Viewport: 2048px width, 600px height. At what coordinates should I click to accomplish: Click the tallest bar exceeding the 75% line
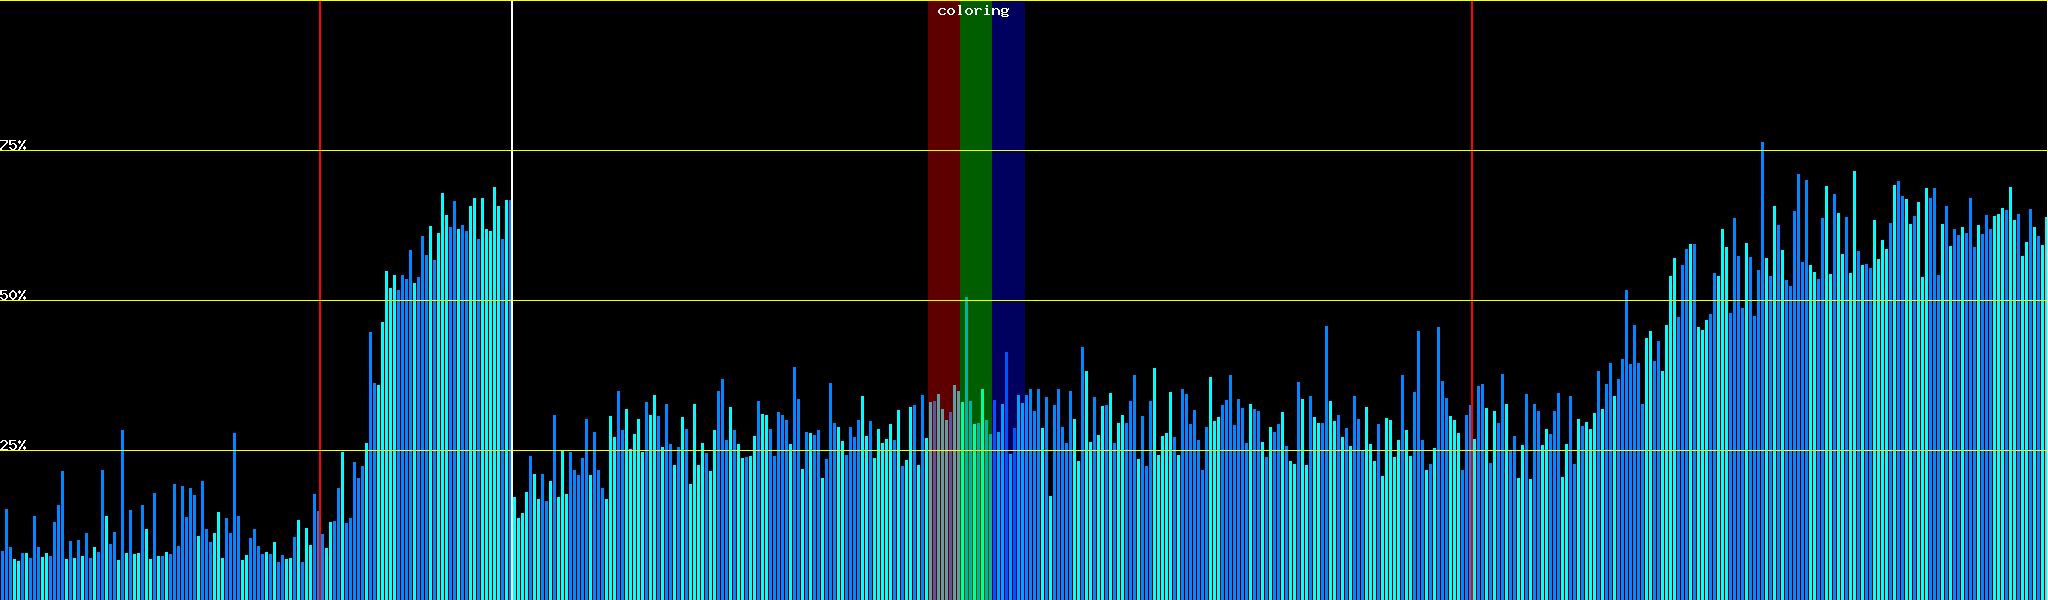1762,370
